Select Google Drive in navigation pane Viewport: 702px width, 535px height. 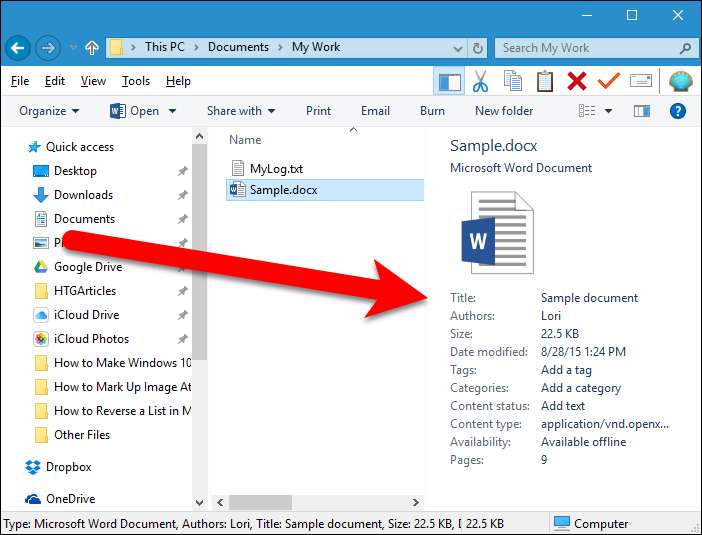pyautogui.click(x=87, y=267)
